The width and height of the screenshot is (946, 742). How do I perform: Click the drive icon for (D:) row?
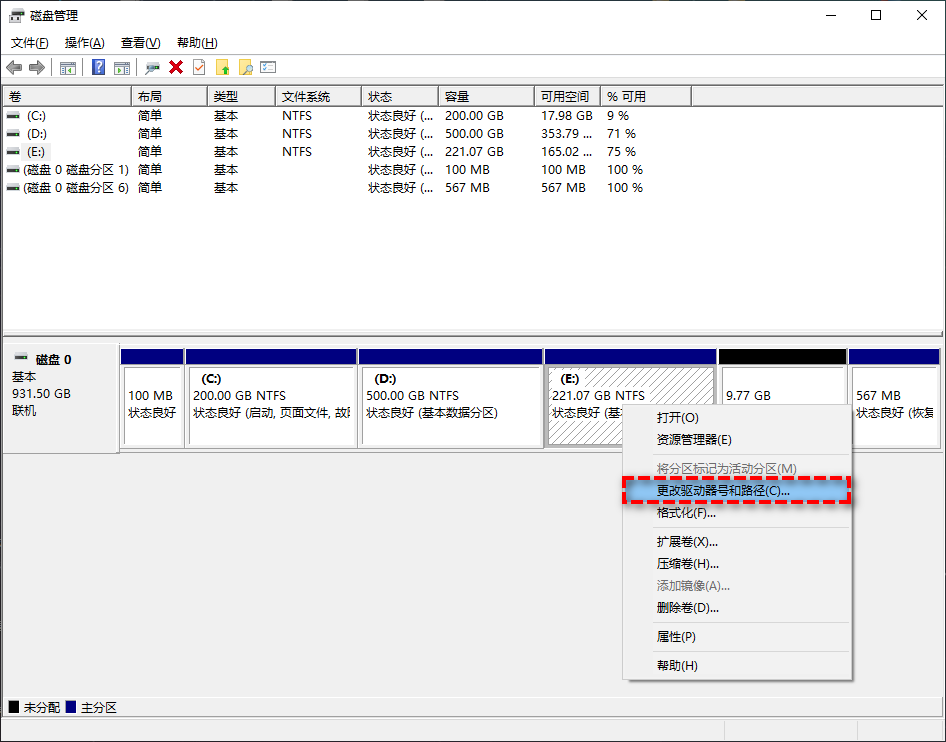point(13,133)
